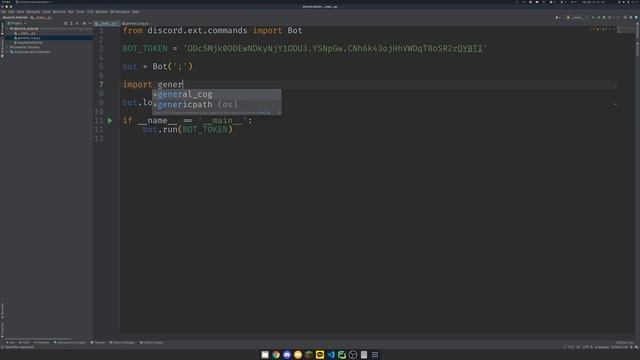Image resolution: width=640 pixels, height=360 pixels.
Task: Toggle the Project side tab on left edge
Action: point(2,29)
